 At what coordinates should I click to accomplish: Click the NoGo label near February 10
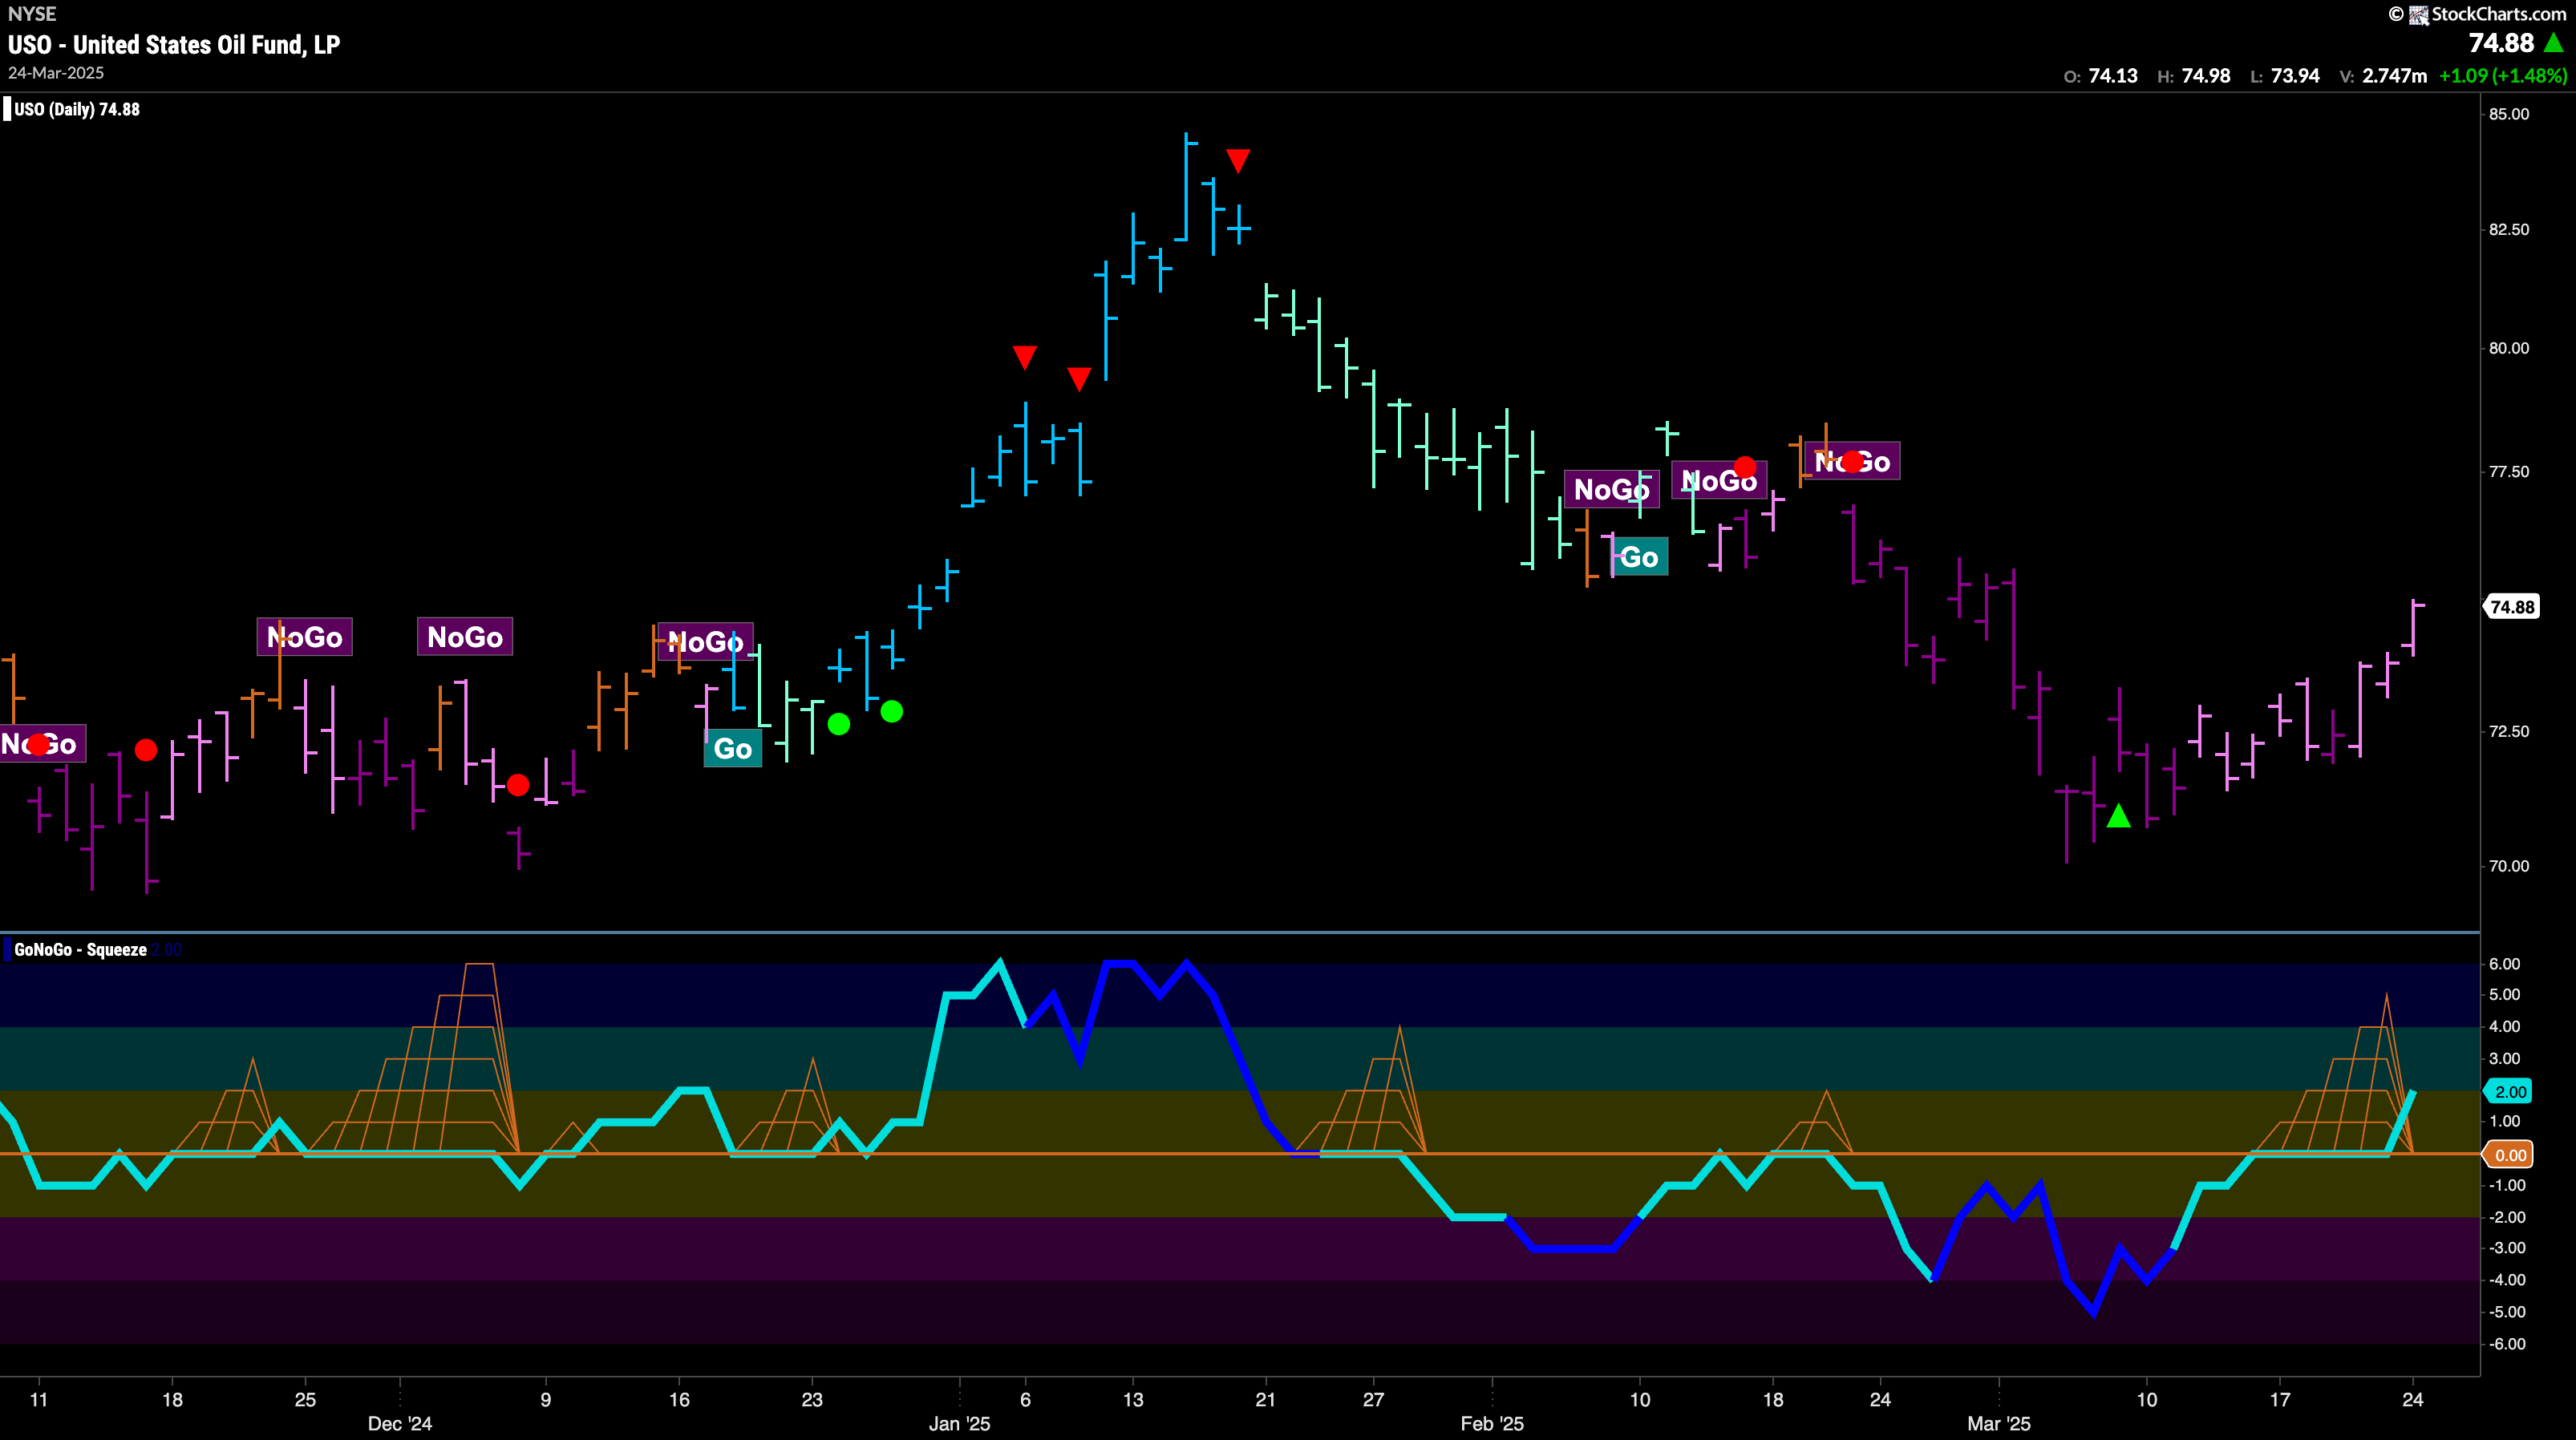(x=1611, y=489)
